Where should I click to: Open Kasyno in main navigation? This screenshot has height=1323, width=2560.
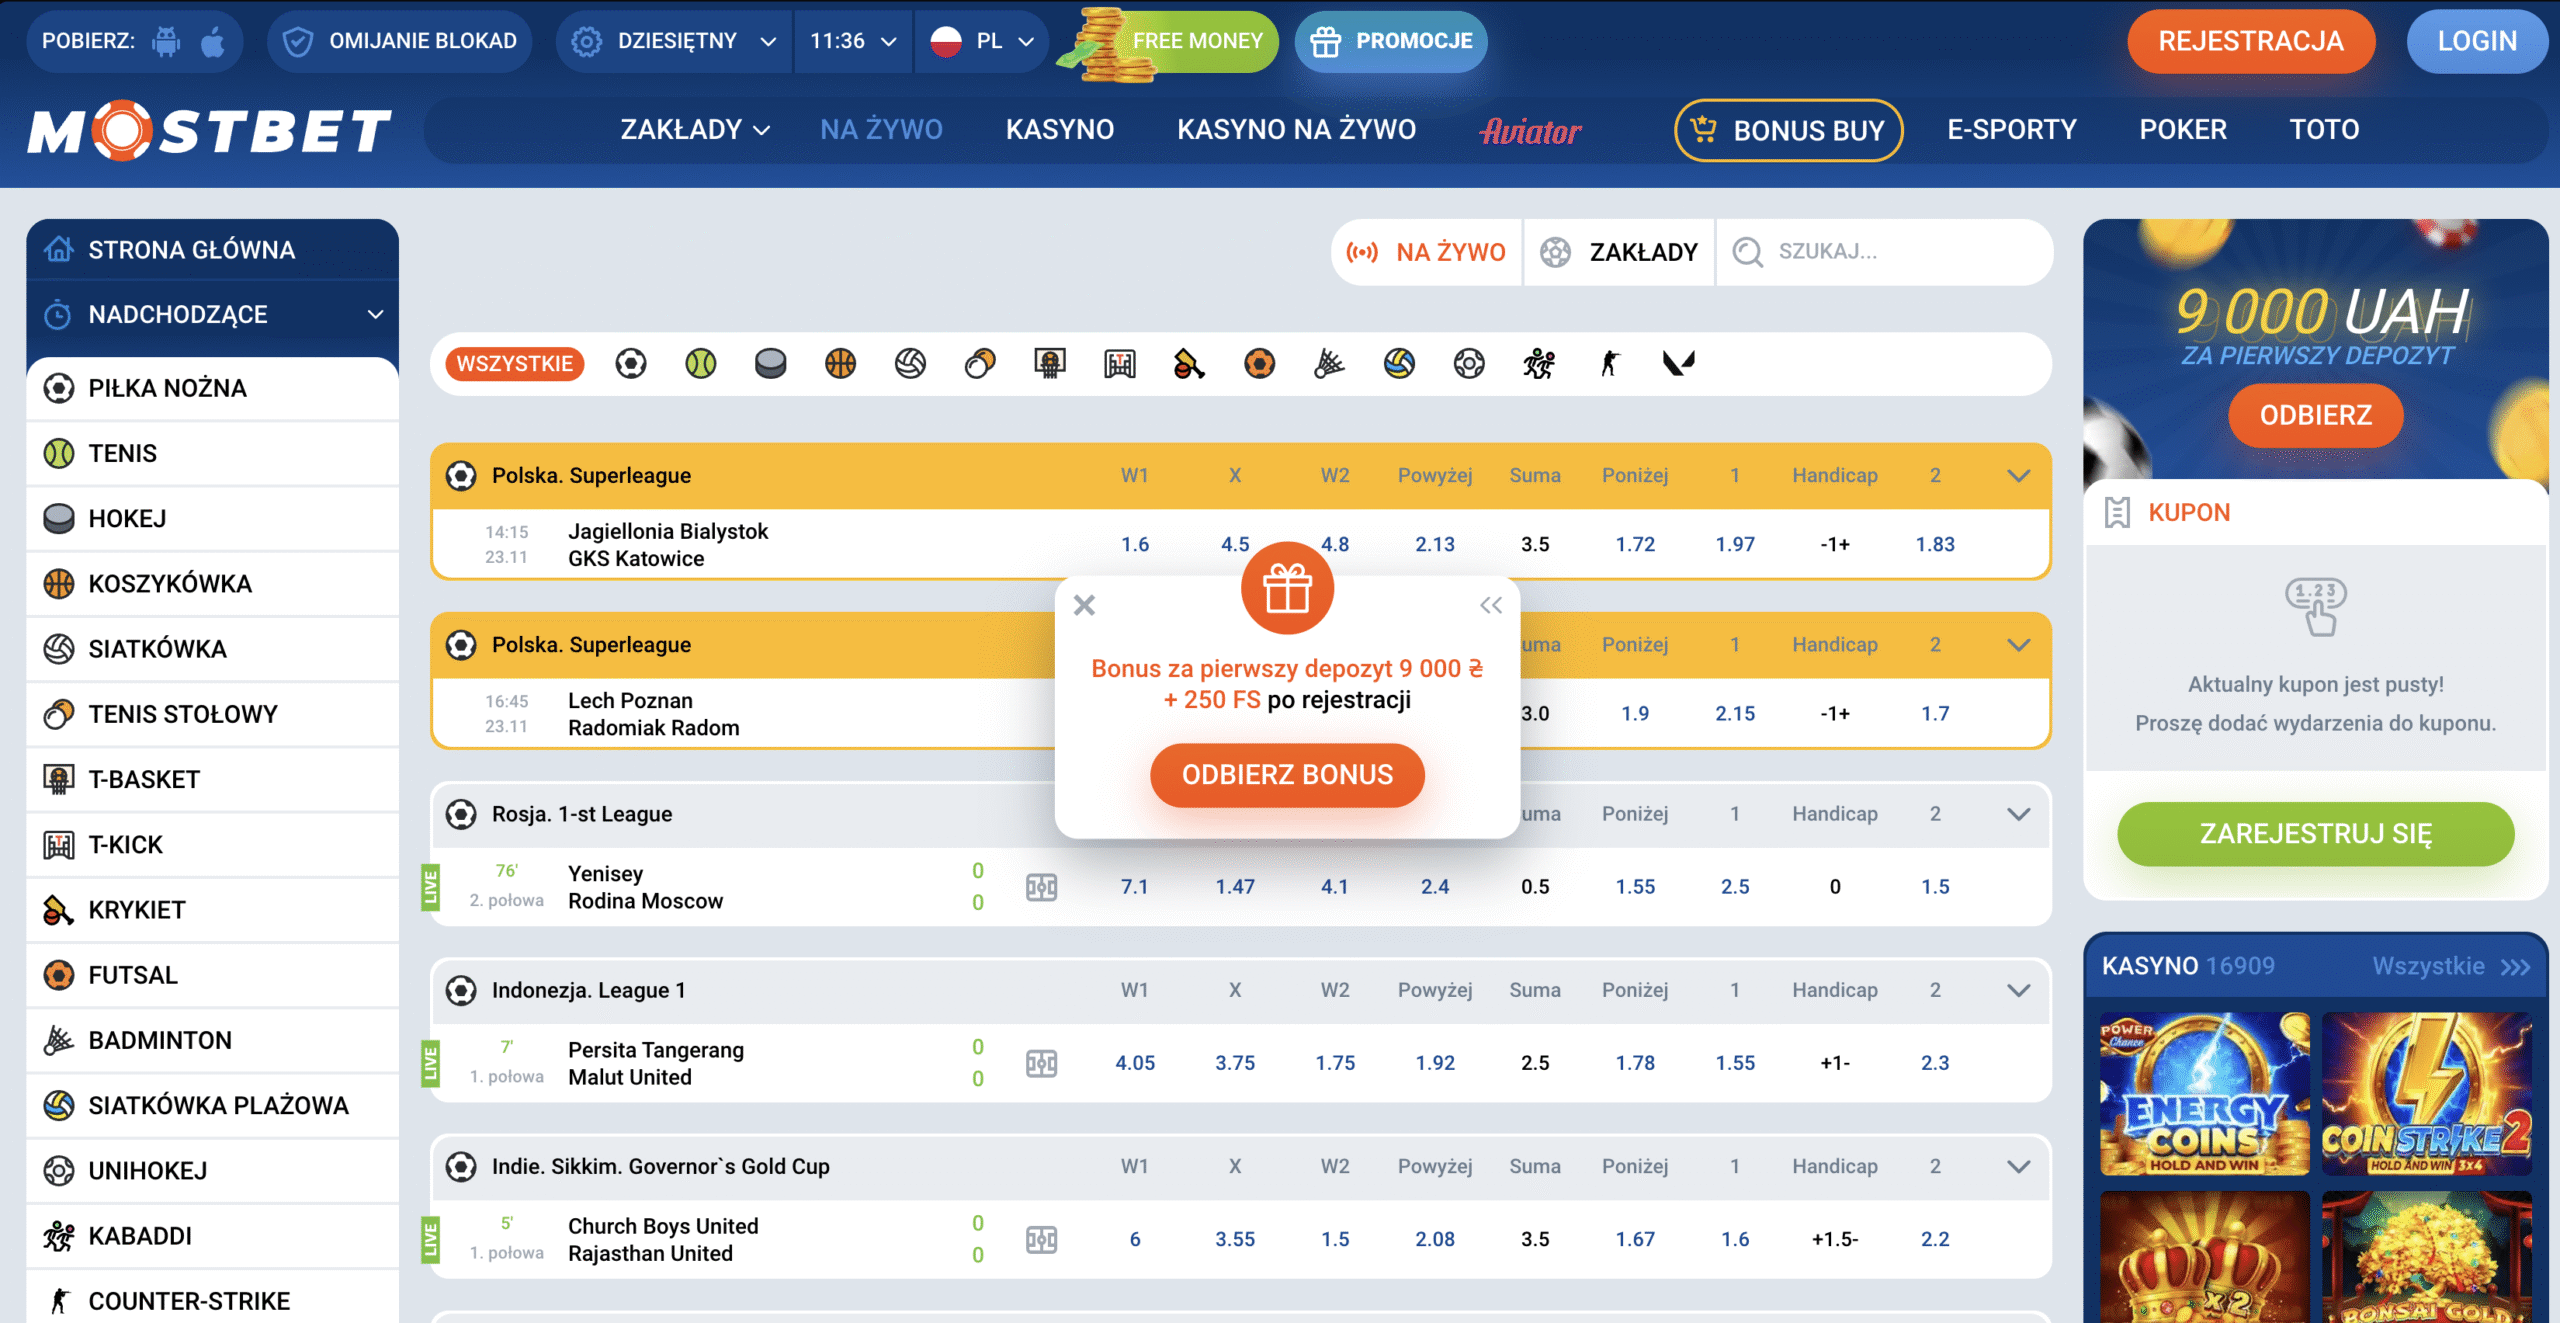tap(1060, 130)
